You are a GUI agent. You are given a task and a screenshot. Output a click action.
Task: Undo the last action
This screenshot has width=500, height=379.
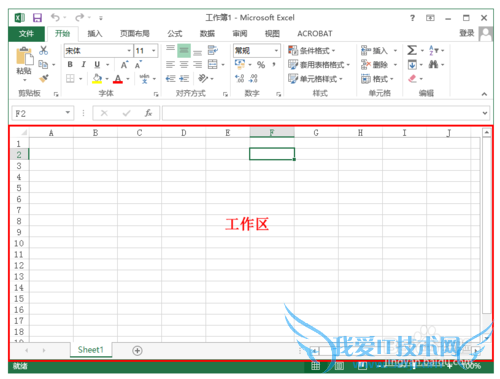click(x=55, y=17)
